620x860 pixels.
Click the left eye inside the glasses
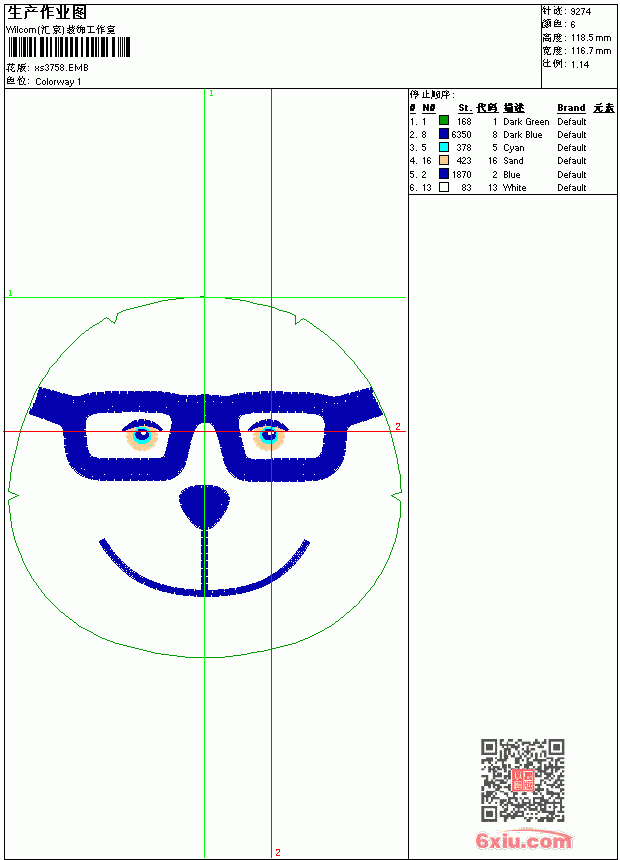142,435
